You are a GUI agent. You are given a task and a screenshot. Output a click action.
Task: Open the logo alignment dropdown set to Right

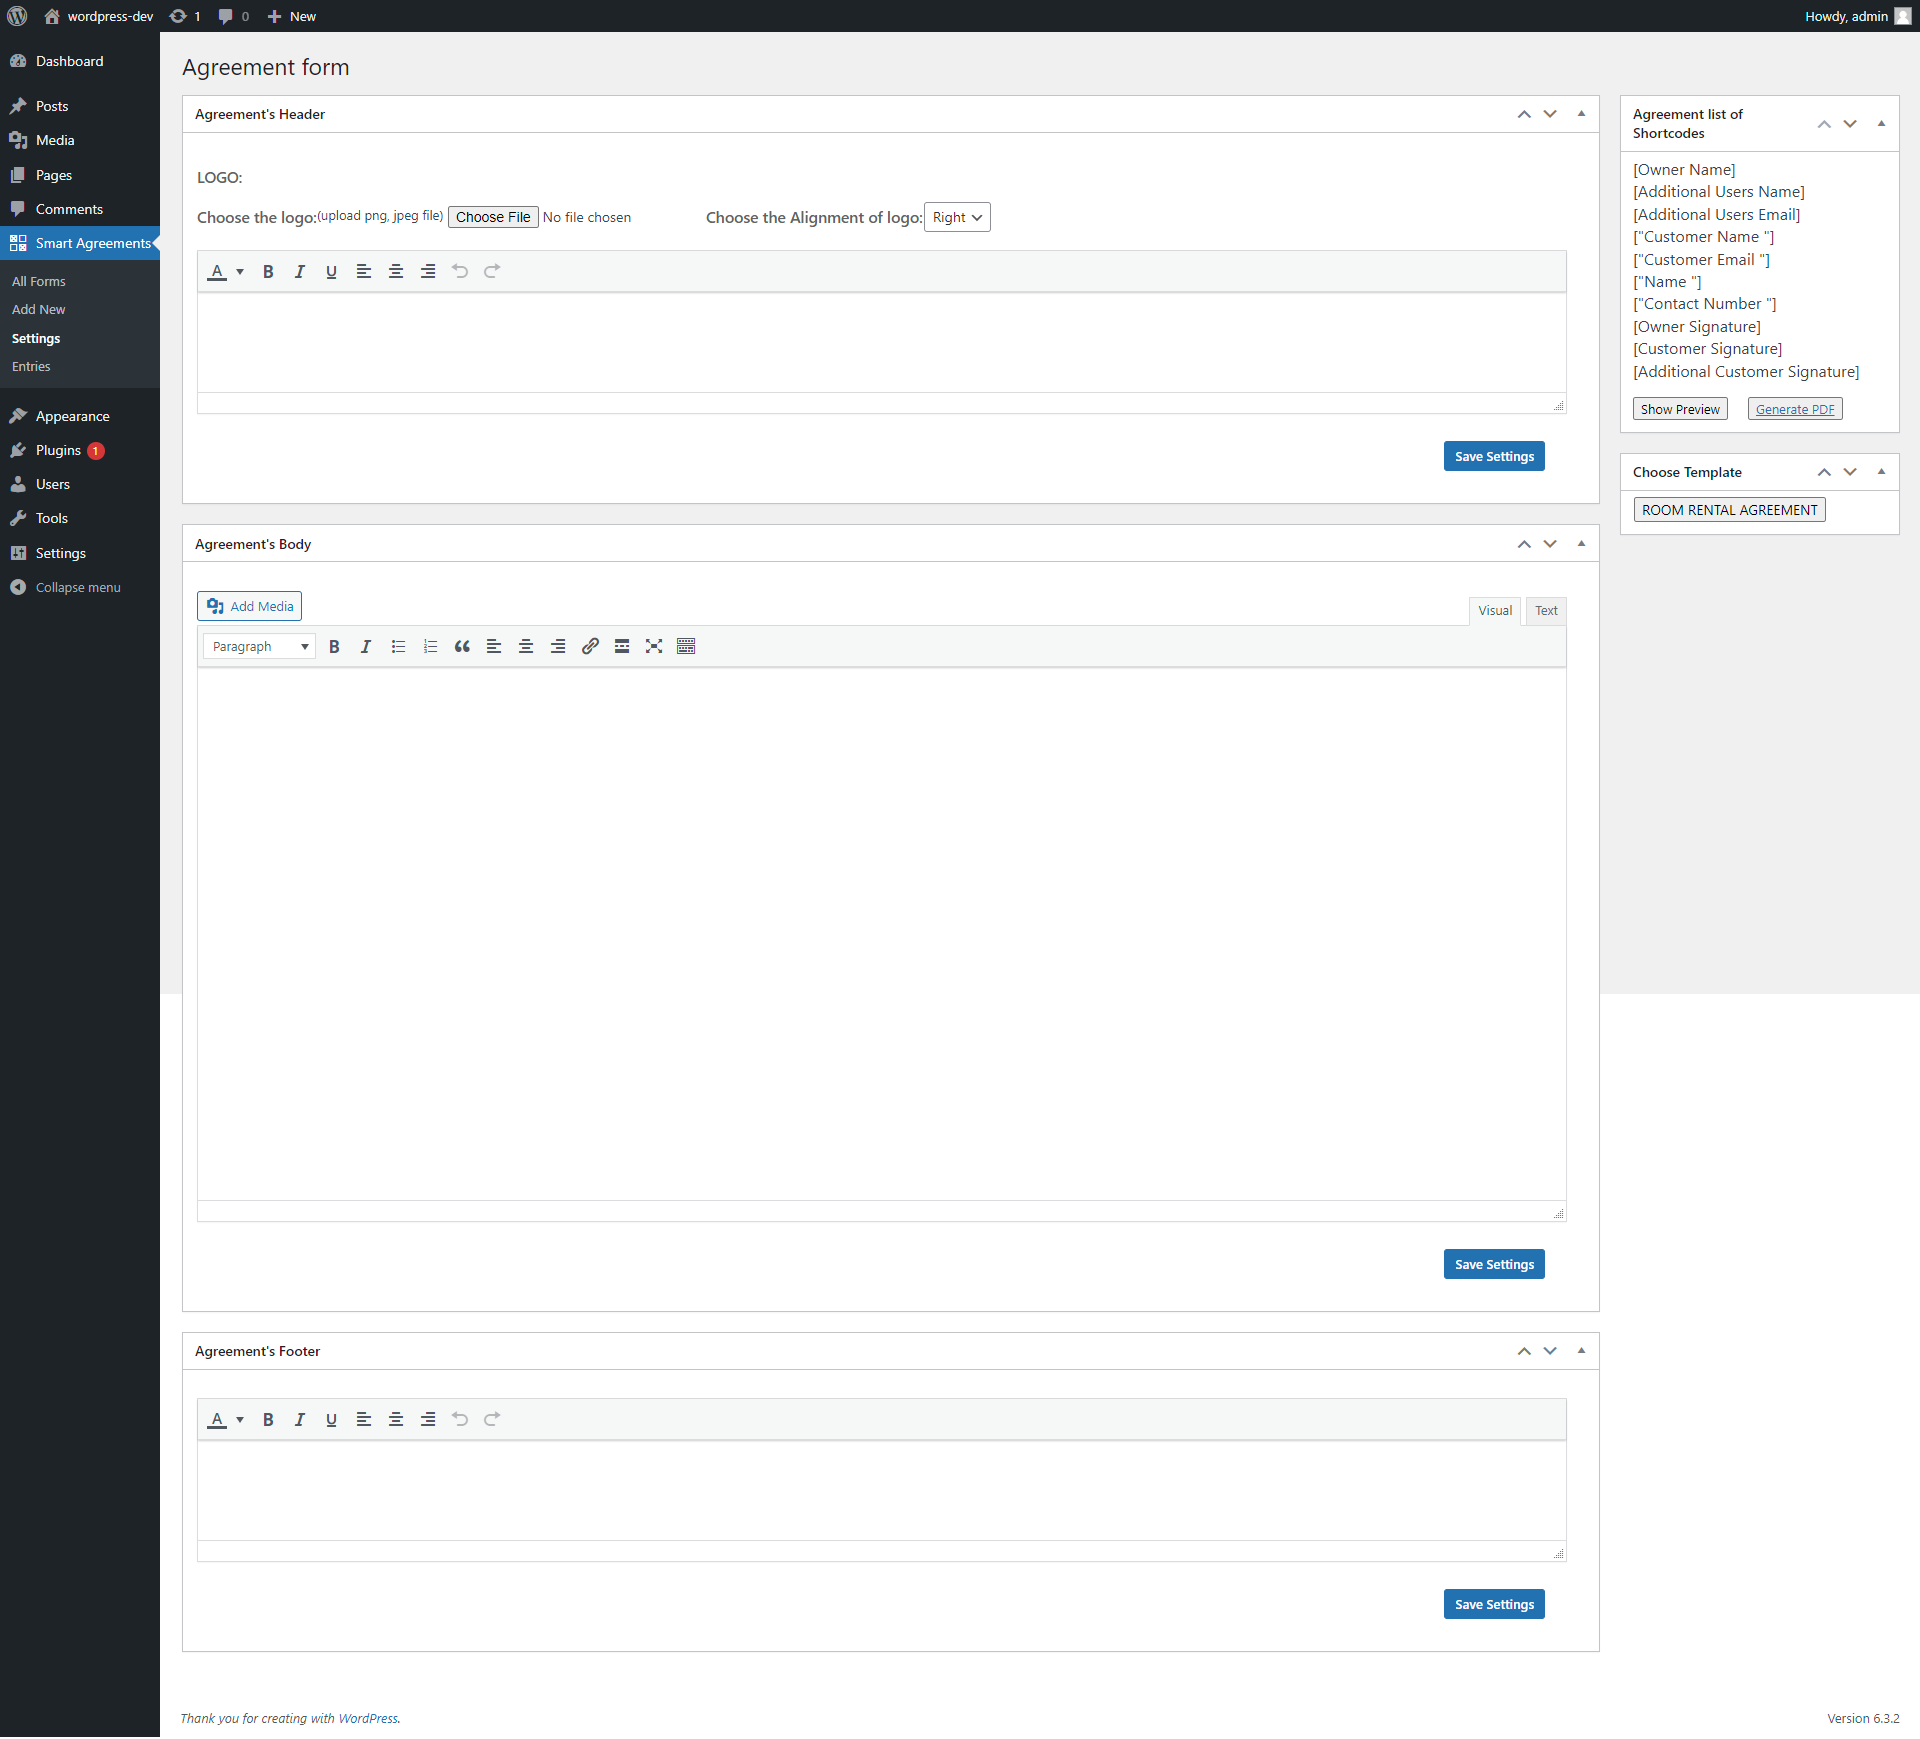click(957, 218)
